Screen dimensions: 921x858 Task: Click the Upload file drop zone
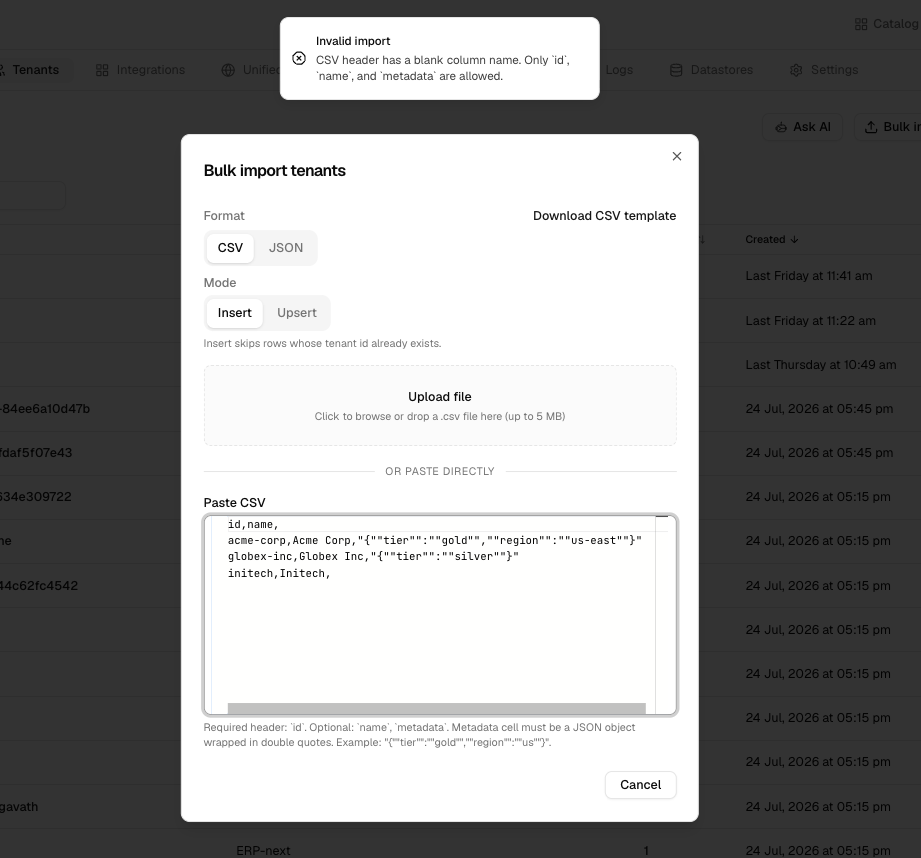(440, 406)
